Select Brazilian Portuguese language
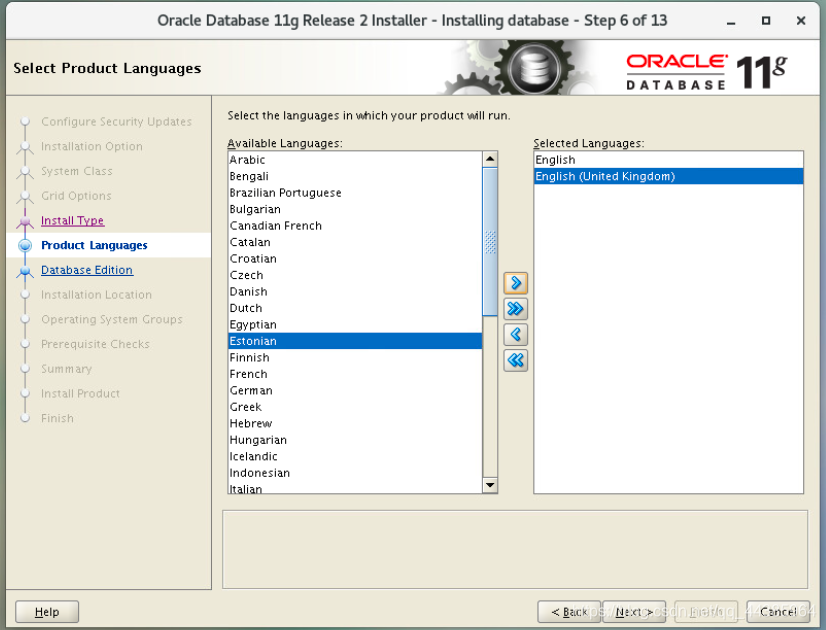 click(355, 192)
